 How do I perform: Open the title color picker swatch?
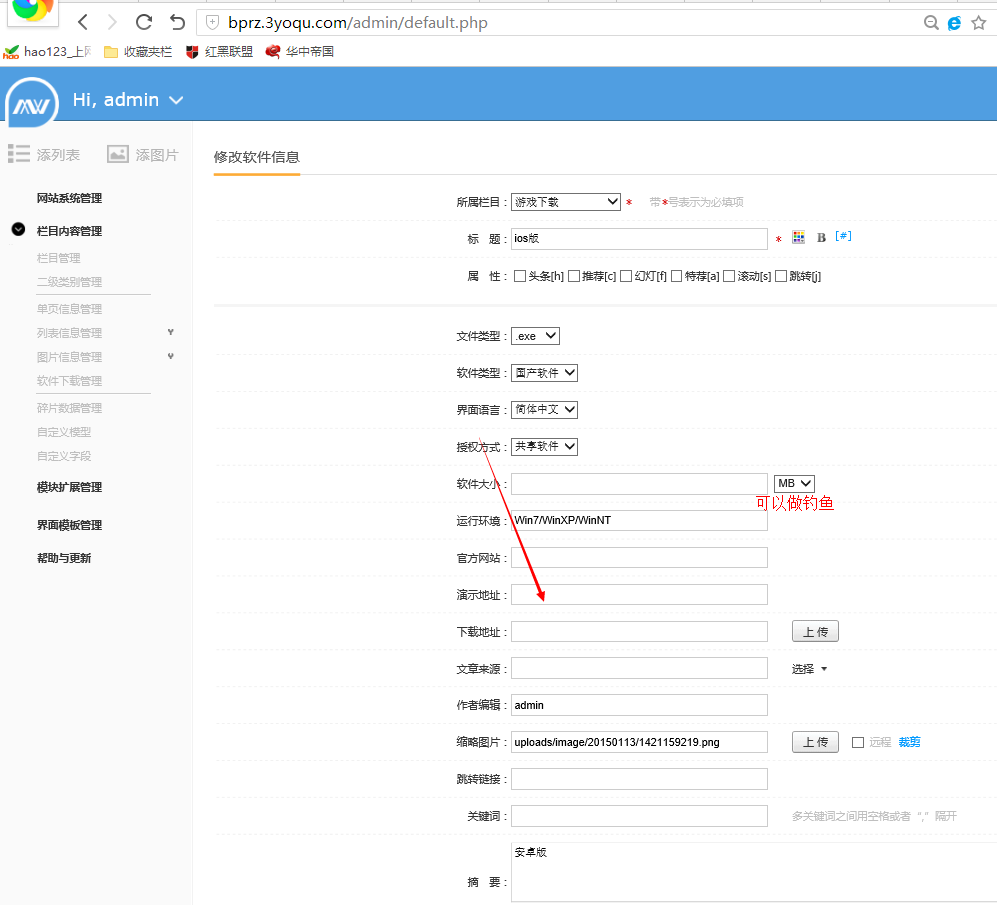coord(799,237)
